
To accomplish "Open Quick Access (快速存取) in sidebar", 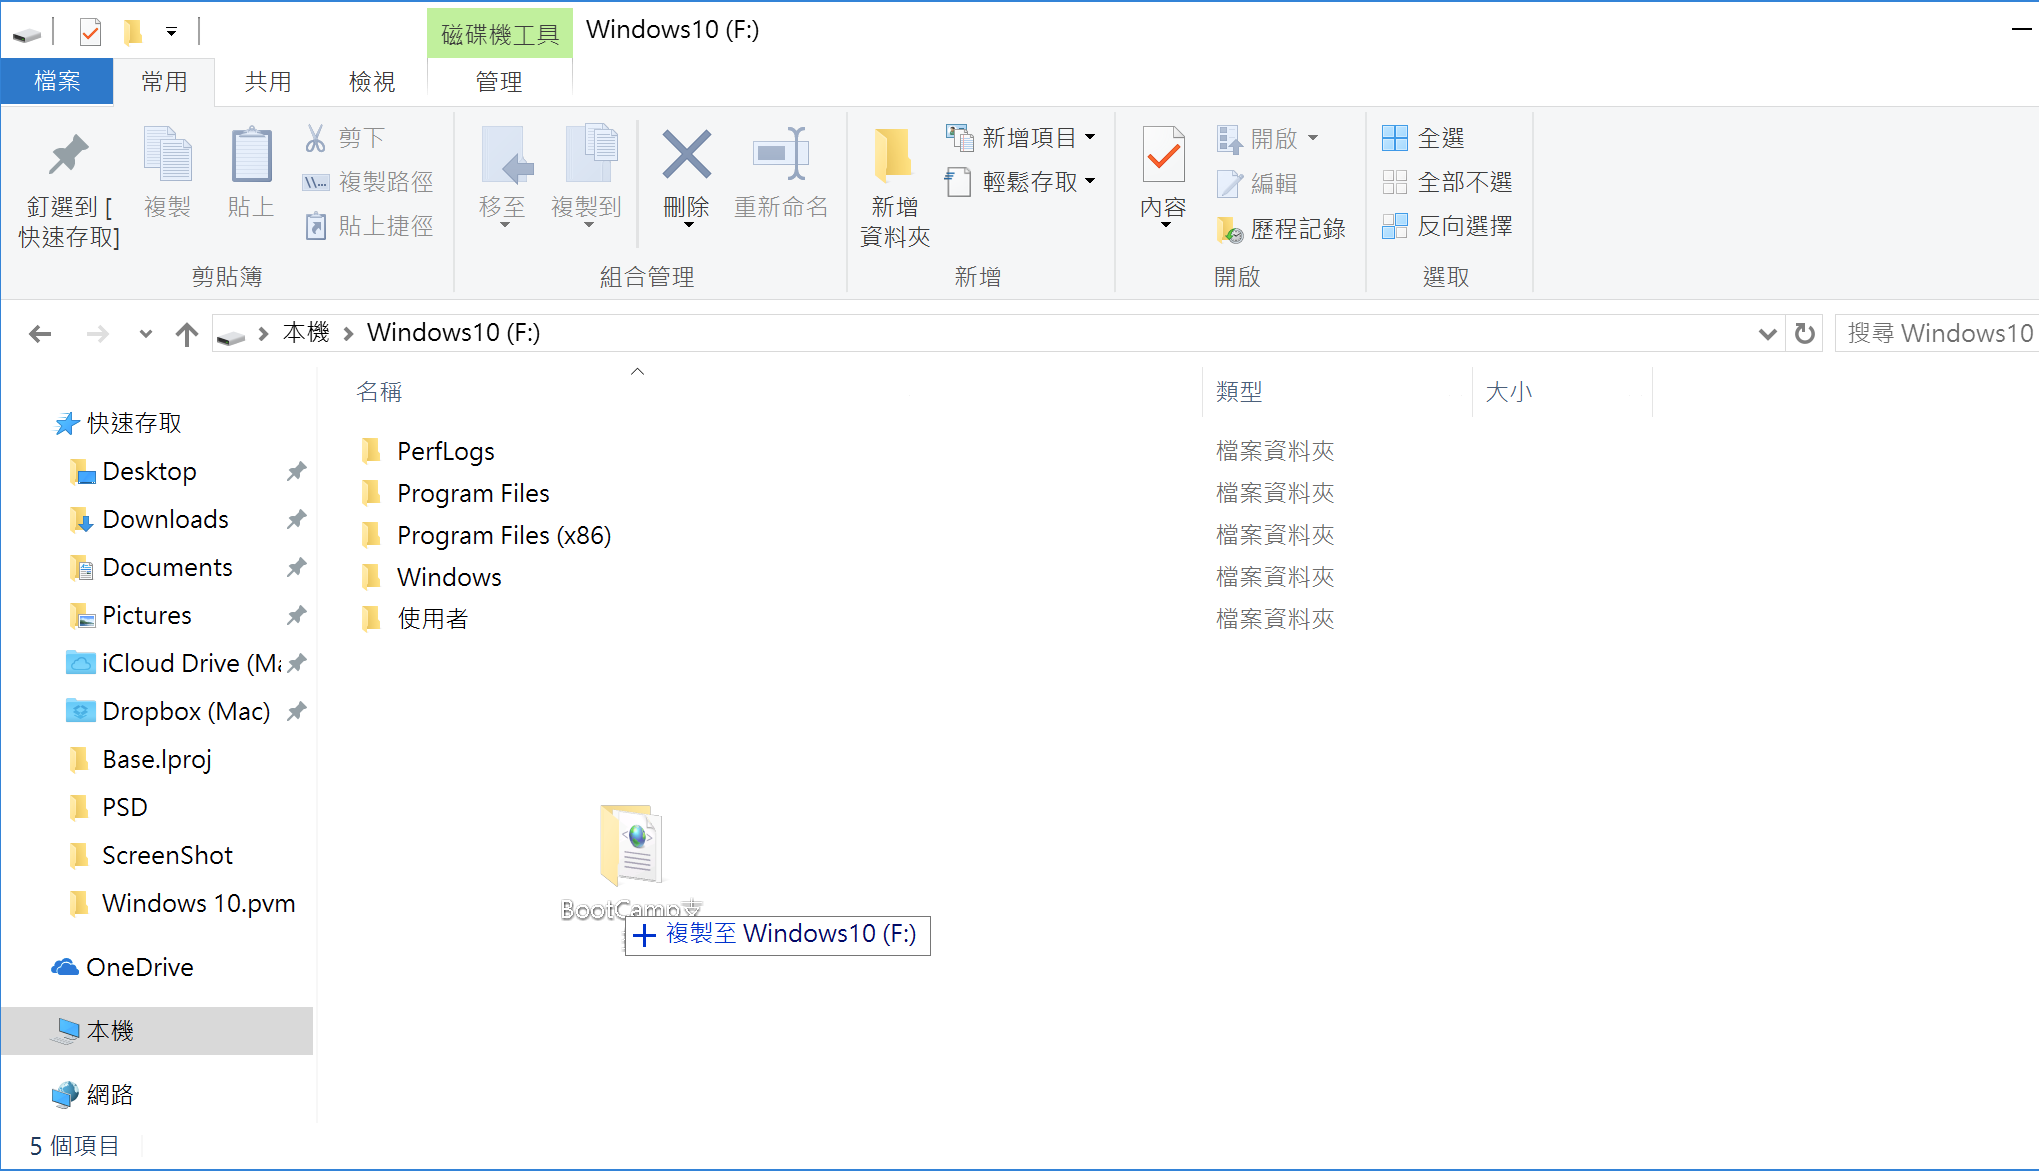I will click(120, 423).
